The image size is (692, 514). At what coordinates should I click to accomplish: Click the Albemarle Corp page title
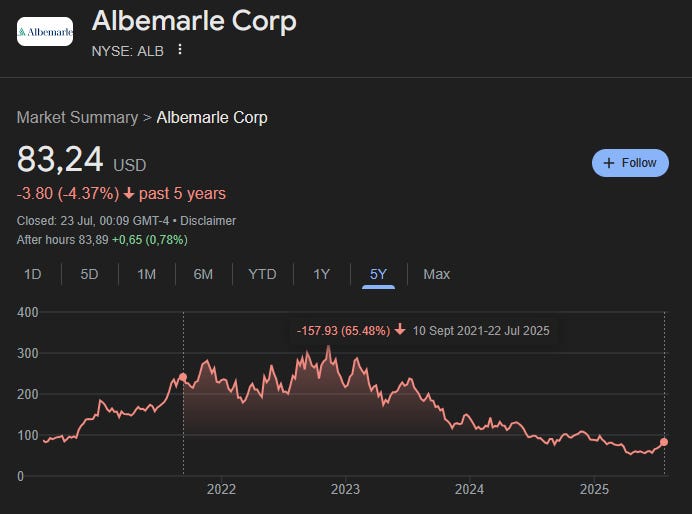pyautogui.click(x=194, y=21)
